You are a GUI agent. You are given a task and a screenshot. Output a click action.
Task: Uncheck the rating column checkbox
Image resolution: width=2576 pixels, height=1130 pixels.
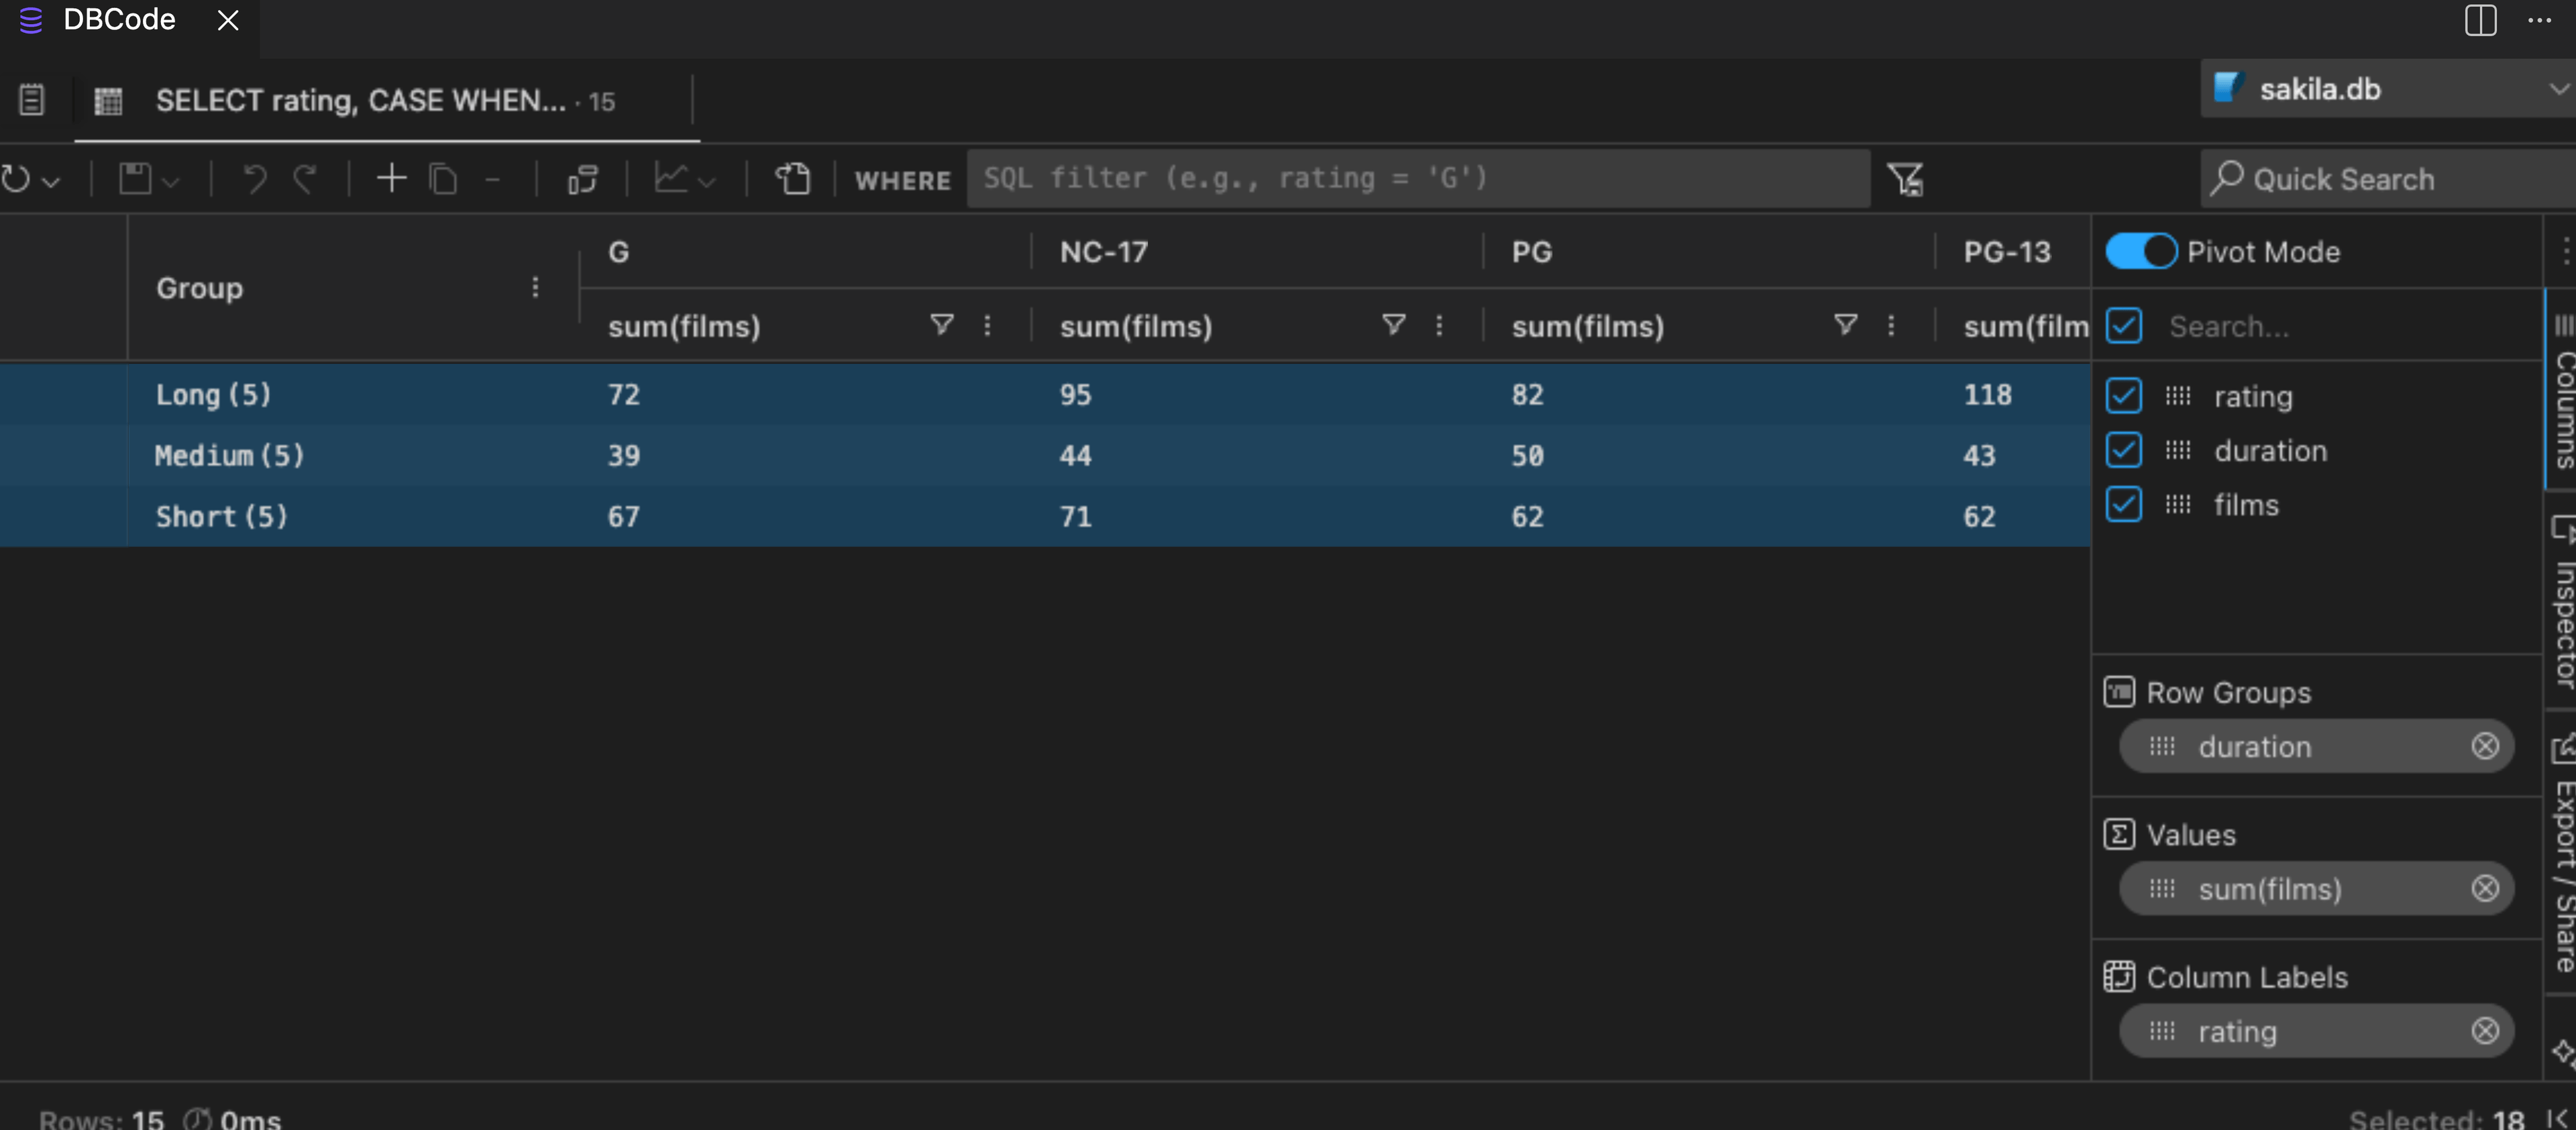point(2124,396)
